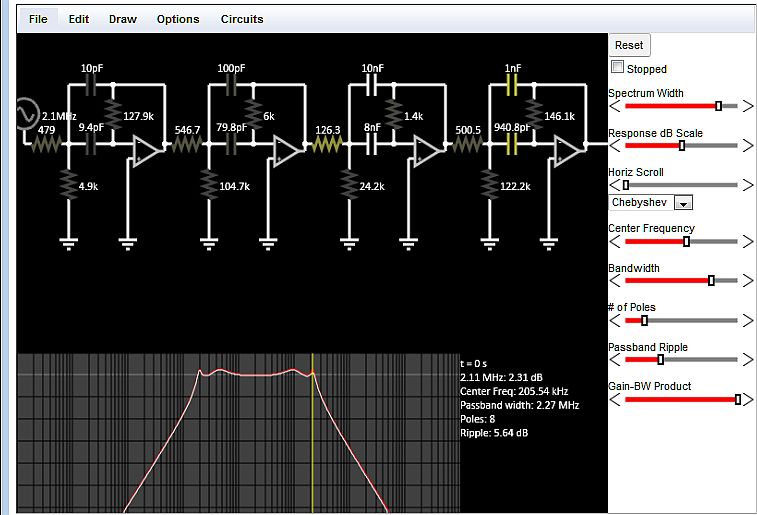Click the Passband width: 2.27 MHz readout
Screen dimensions: 757x515
click(x=519, y=405)
